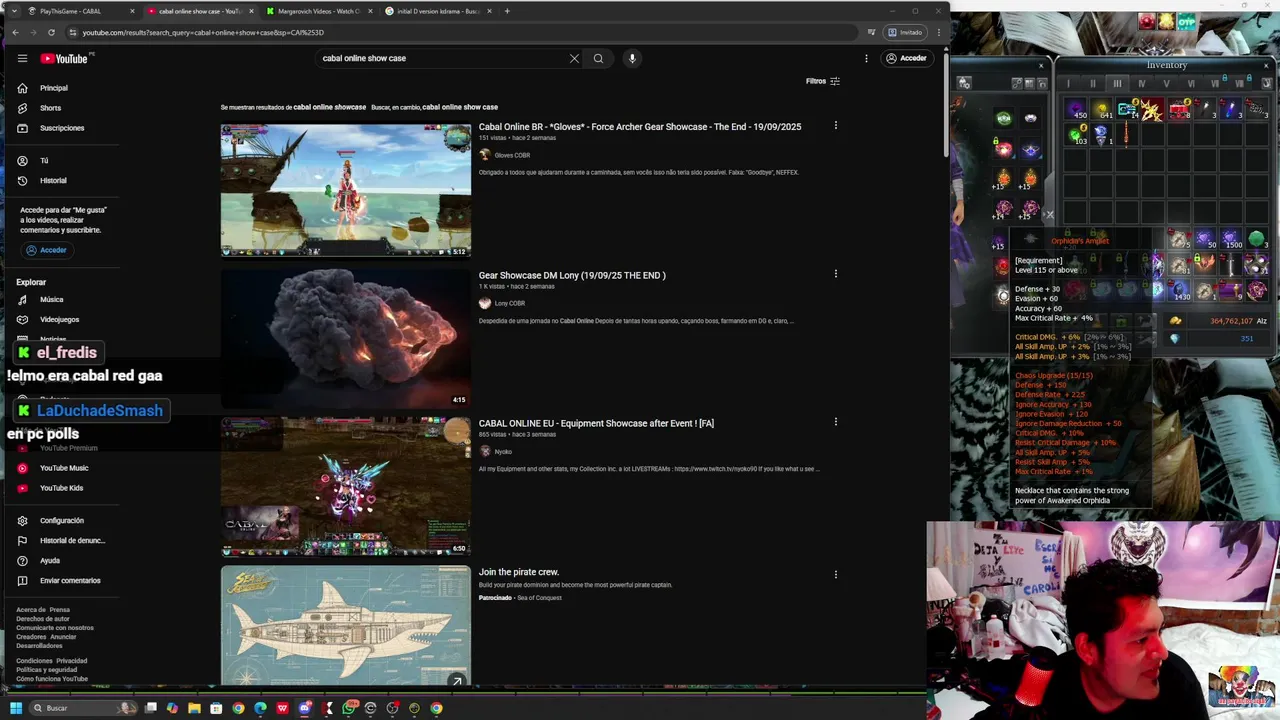1280x720 pixels.
Task: Select Shorts in the sidebar
Action: (x=50, y=108)
